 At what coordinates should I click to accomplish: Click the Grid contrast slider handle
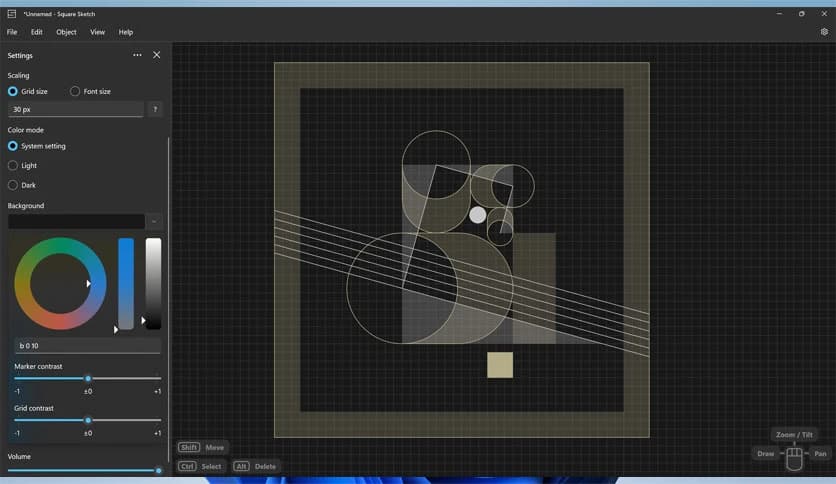tap(88, 420)
